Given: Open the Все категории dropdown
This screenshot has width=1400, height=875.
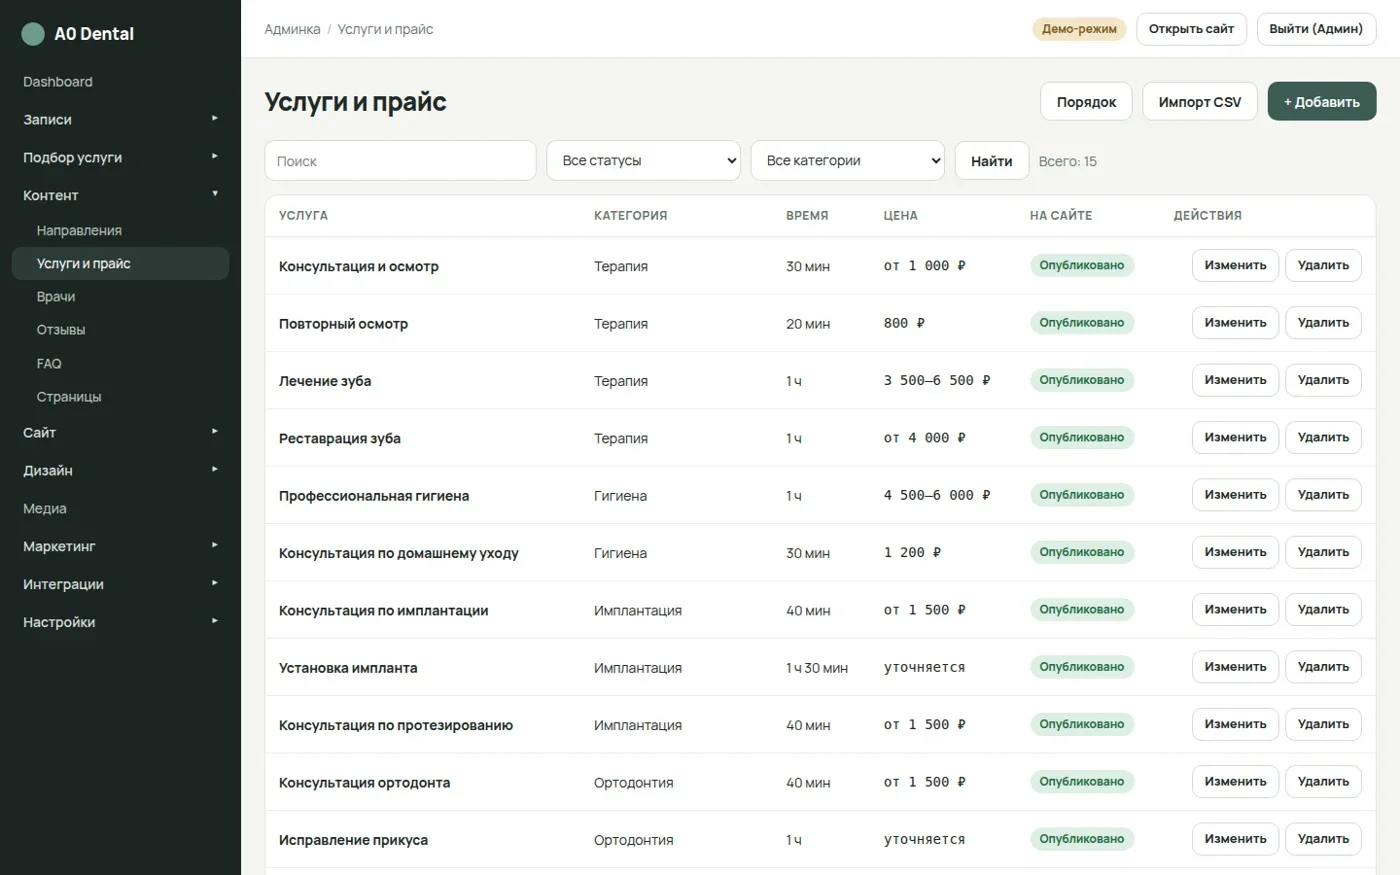Looking at the screenshot, I should 847,160.
